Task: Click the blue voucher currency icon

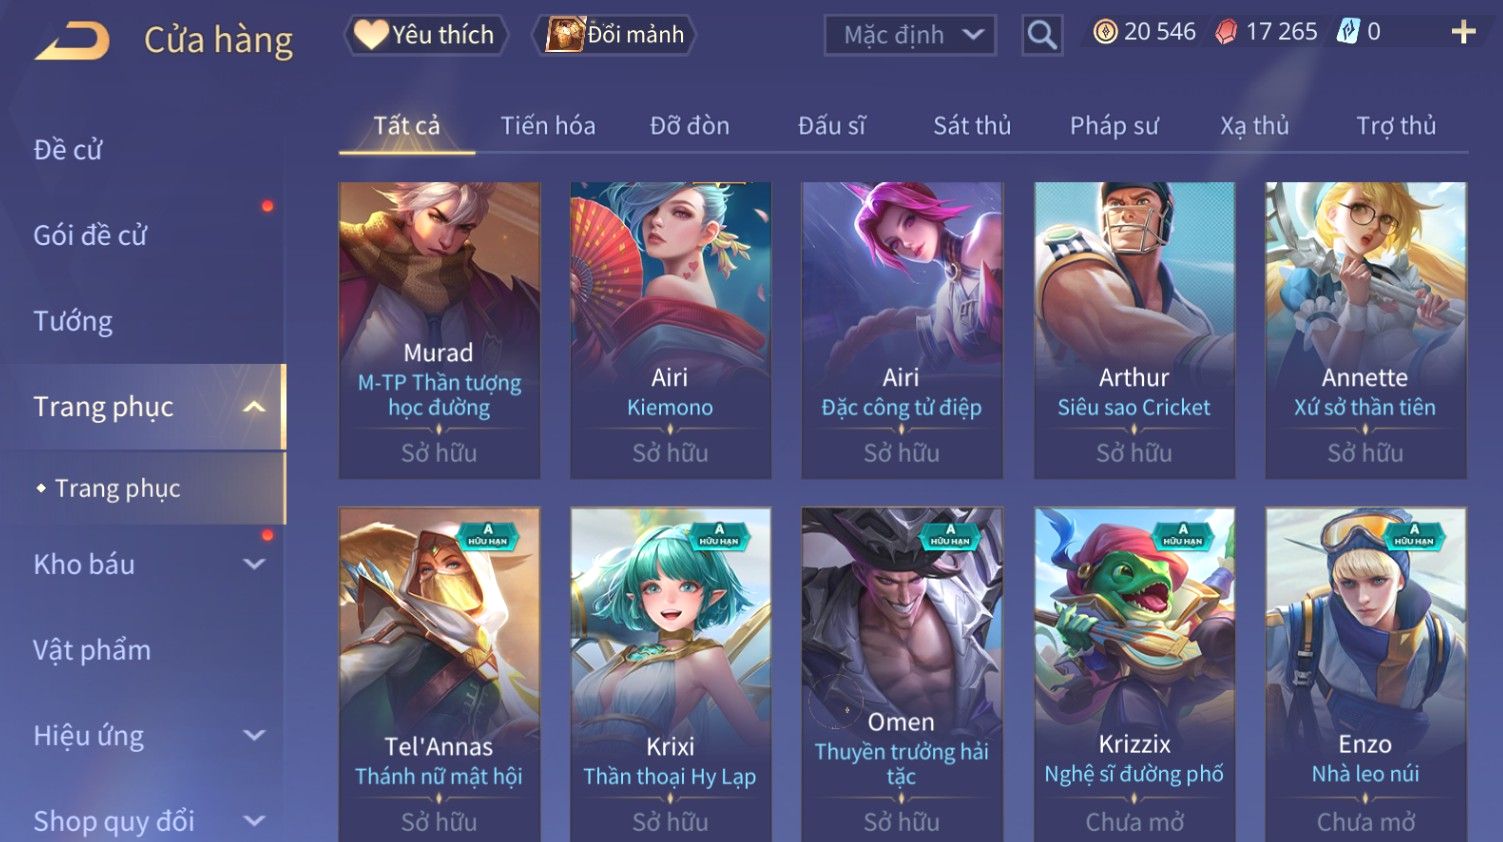Action: click(x=1348, y=32)
